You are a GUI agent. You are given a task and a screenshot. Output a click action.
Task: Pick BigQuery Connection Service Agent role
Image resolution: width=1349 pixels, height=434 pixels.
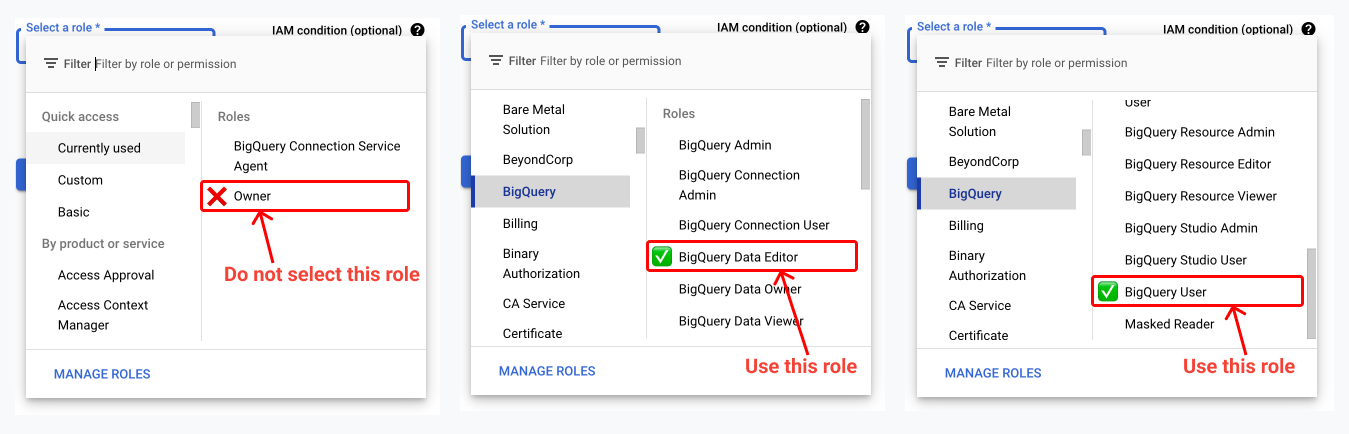pyautogui.click(x=317, y=156)
